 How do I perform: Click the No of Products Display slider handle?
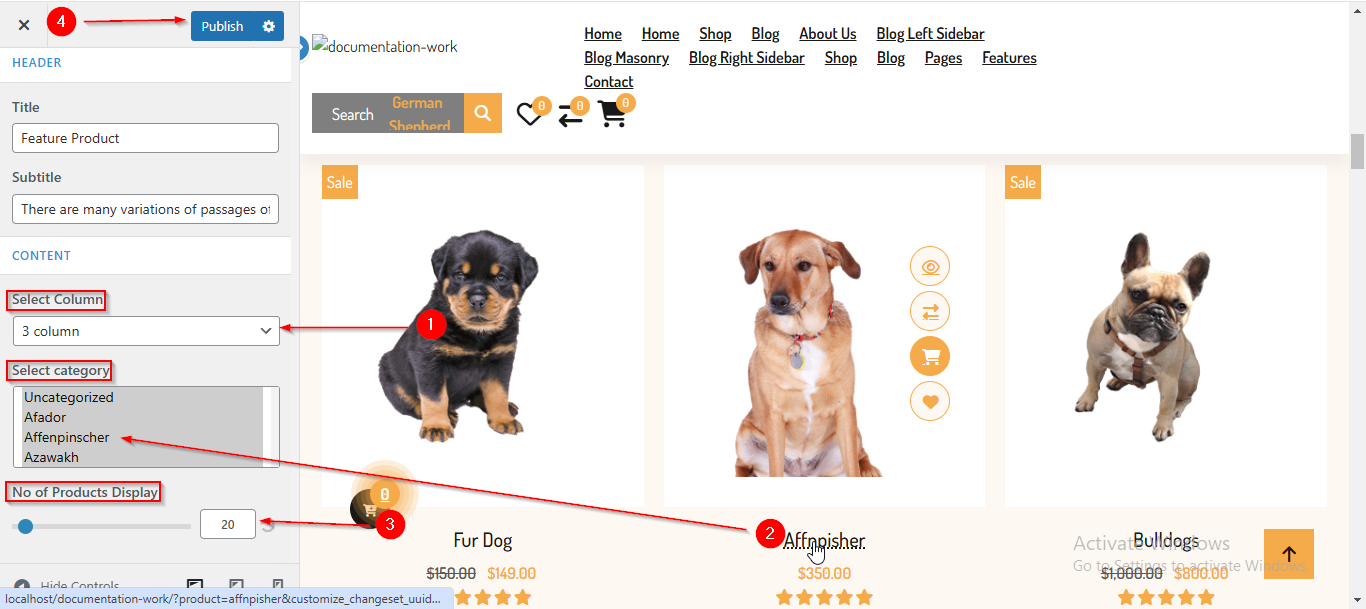click(25, 526)
